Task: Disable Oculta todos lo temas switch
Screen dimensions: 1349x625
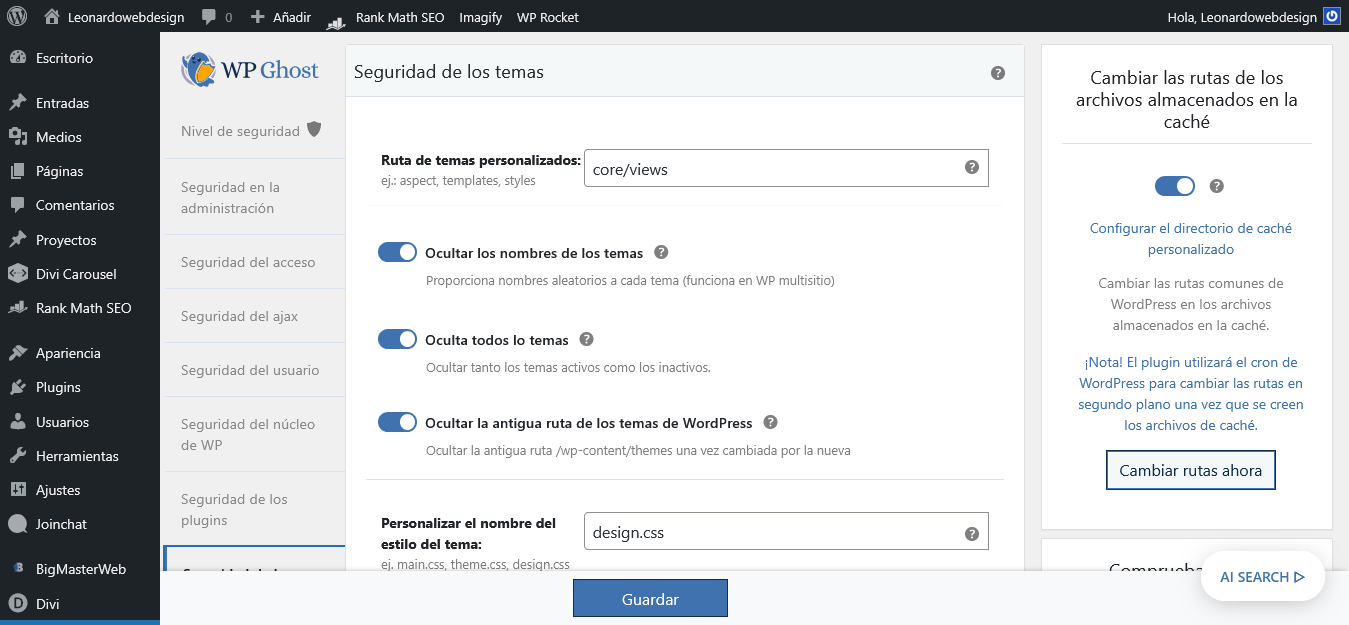Action: (x=397, y=340)
